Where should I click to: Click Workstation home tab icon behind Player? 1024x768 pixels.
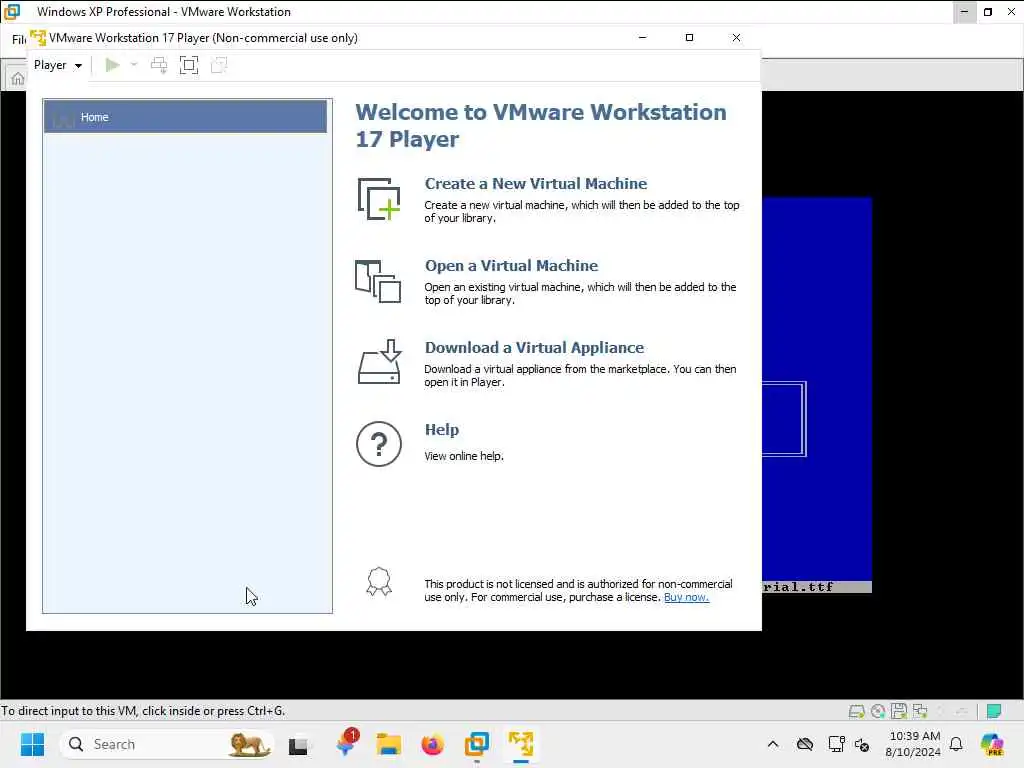(18, 78)
